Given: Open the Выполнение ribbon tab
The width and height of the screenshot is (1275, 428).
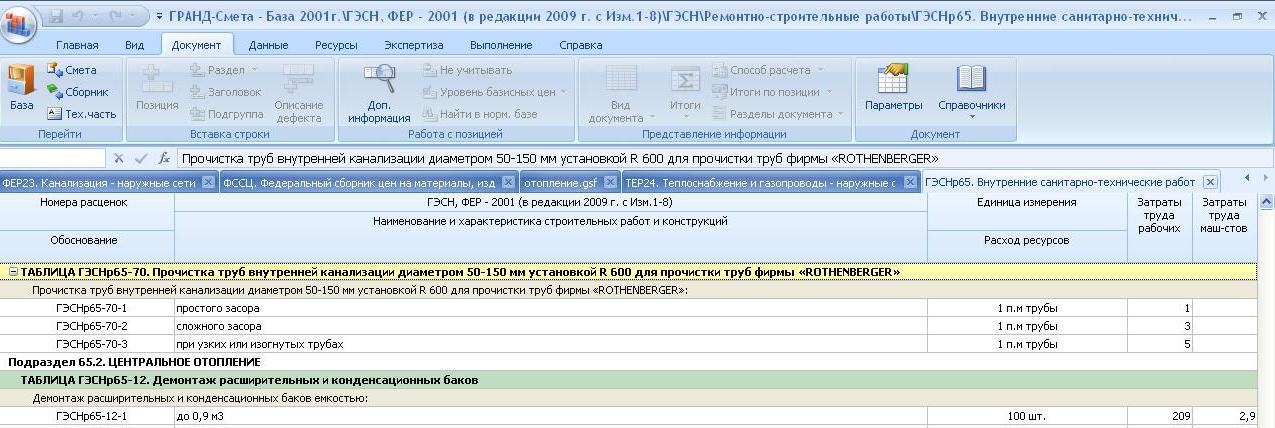Looking at the screenshot, I should point(501,45).
